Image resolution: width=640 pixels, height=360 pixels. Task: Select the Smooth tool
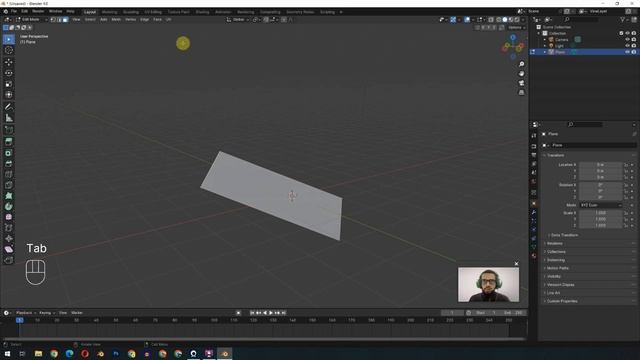tap(9, 217)
